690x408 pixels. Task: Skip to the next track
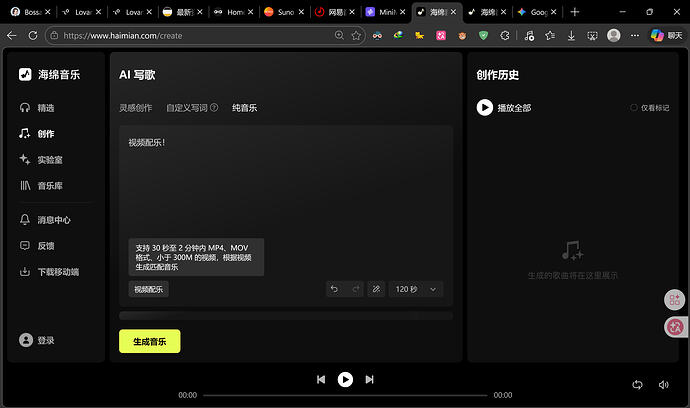tap(370, 379)
